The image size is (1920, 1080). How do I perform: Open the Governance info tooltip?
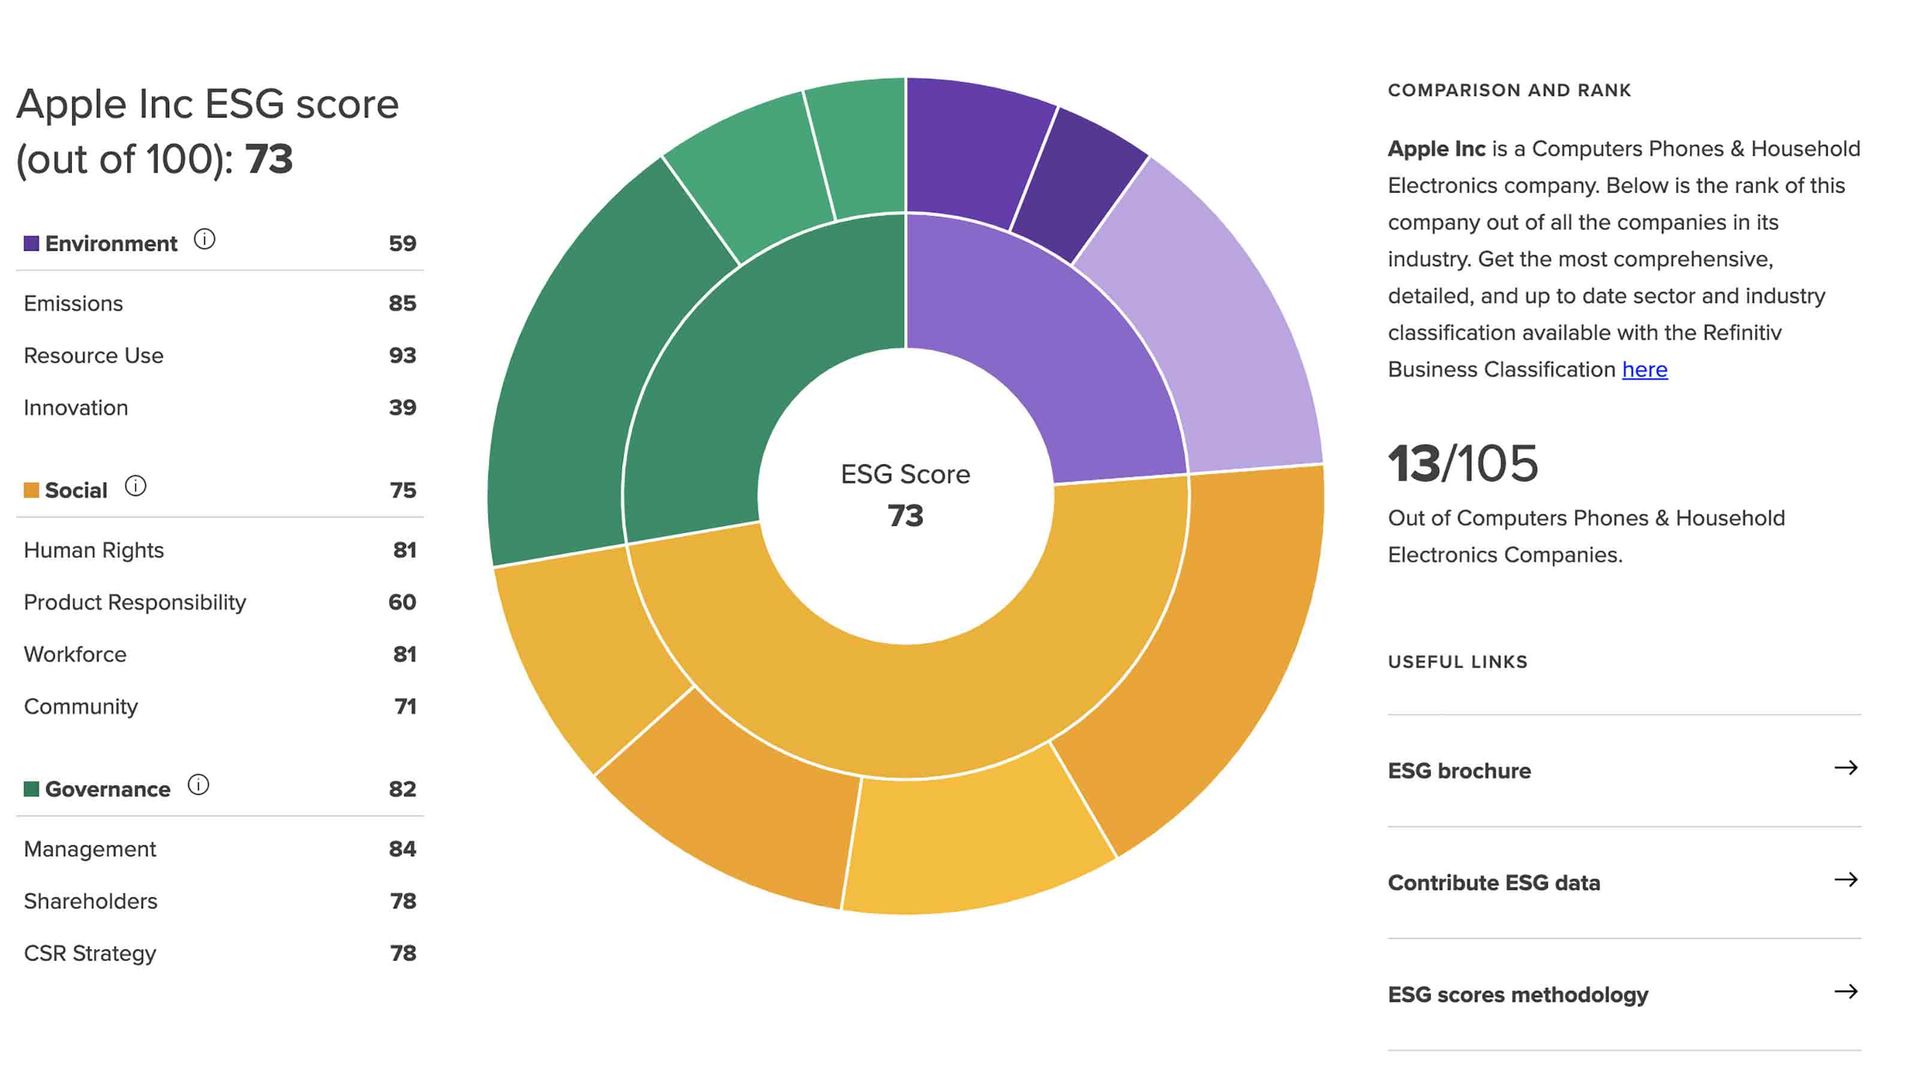pos(198,785)
